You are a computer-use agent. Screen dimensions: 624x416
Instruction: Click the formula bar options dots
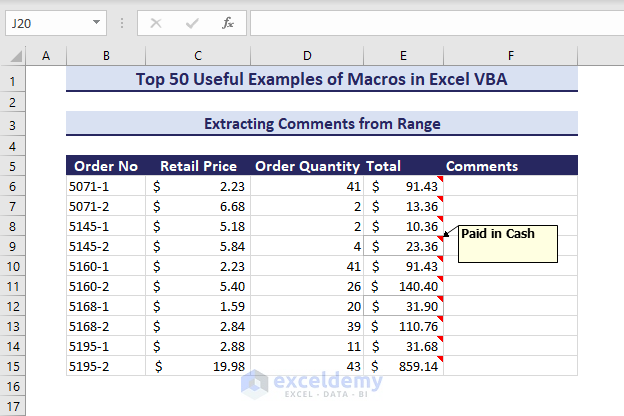click(x=120, y=22)
